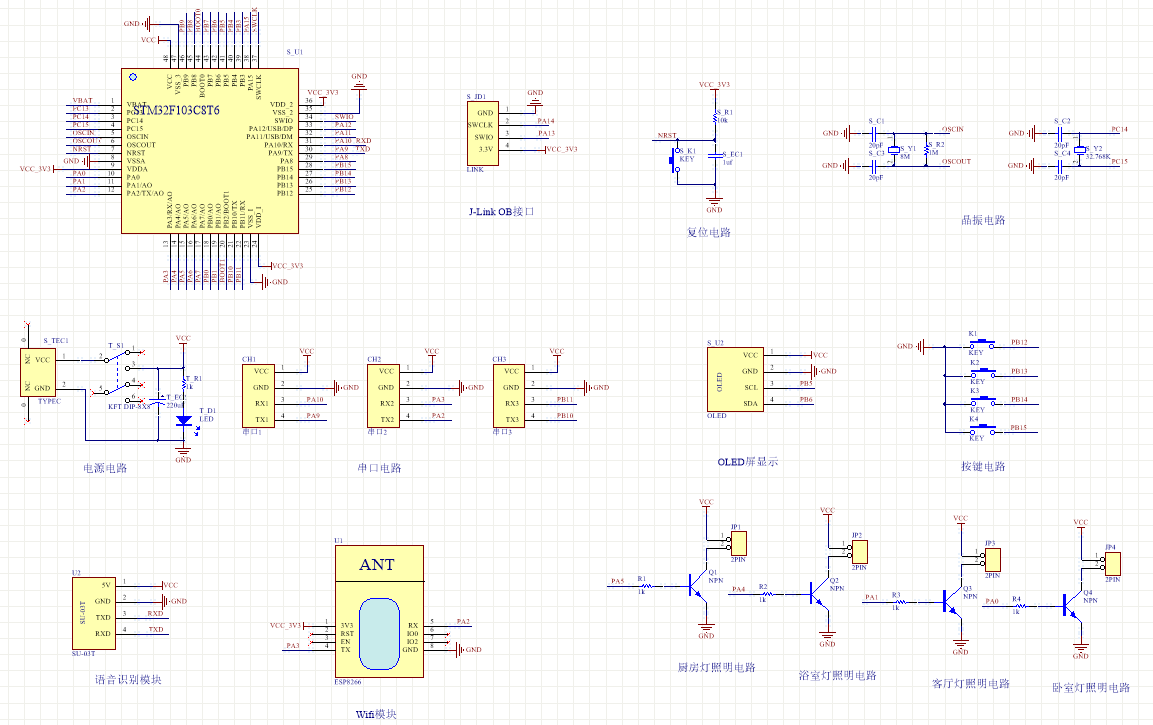Select the K2 key switch symbol
The height and width of the screenshot is (725, 1153).
(x=982, y=374)
